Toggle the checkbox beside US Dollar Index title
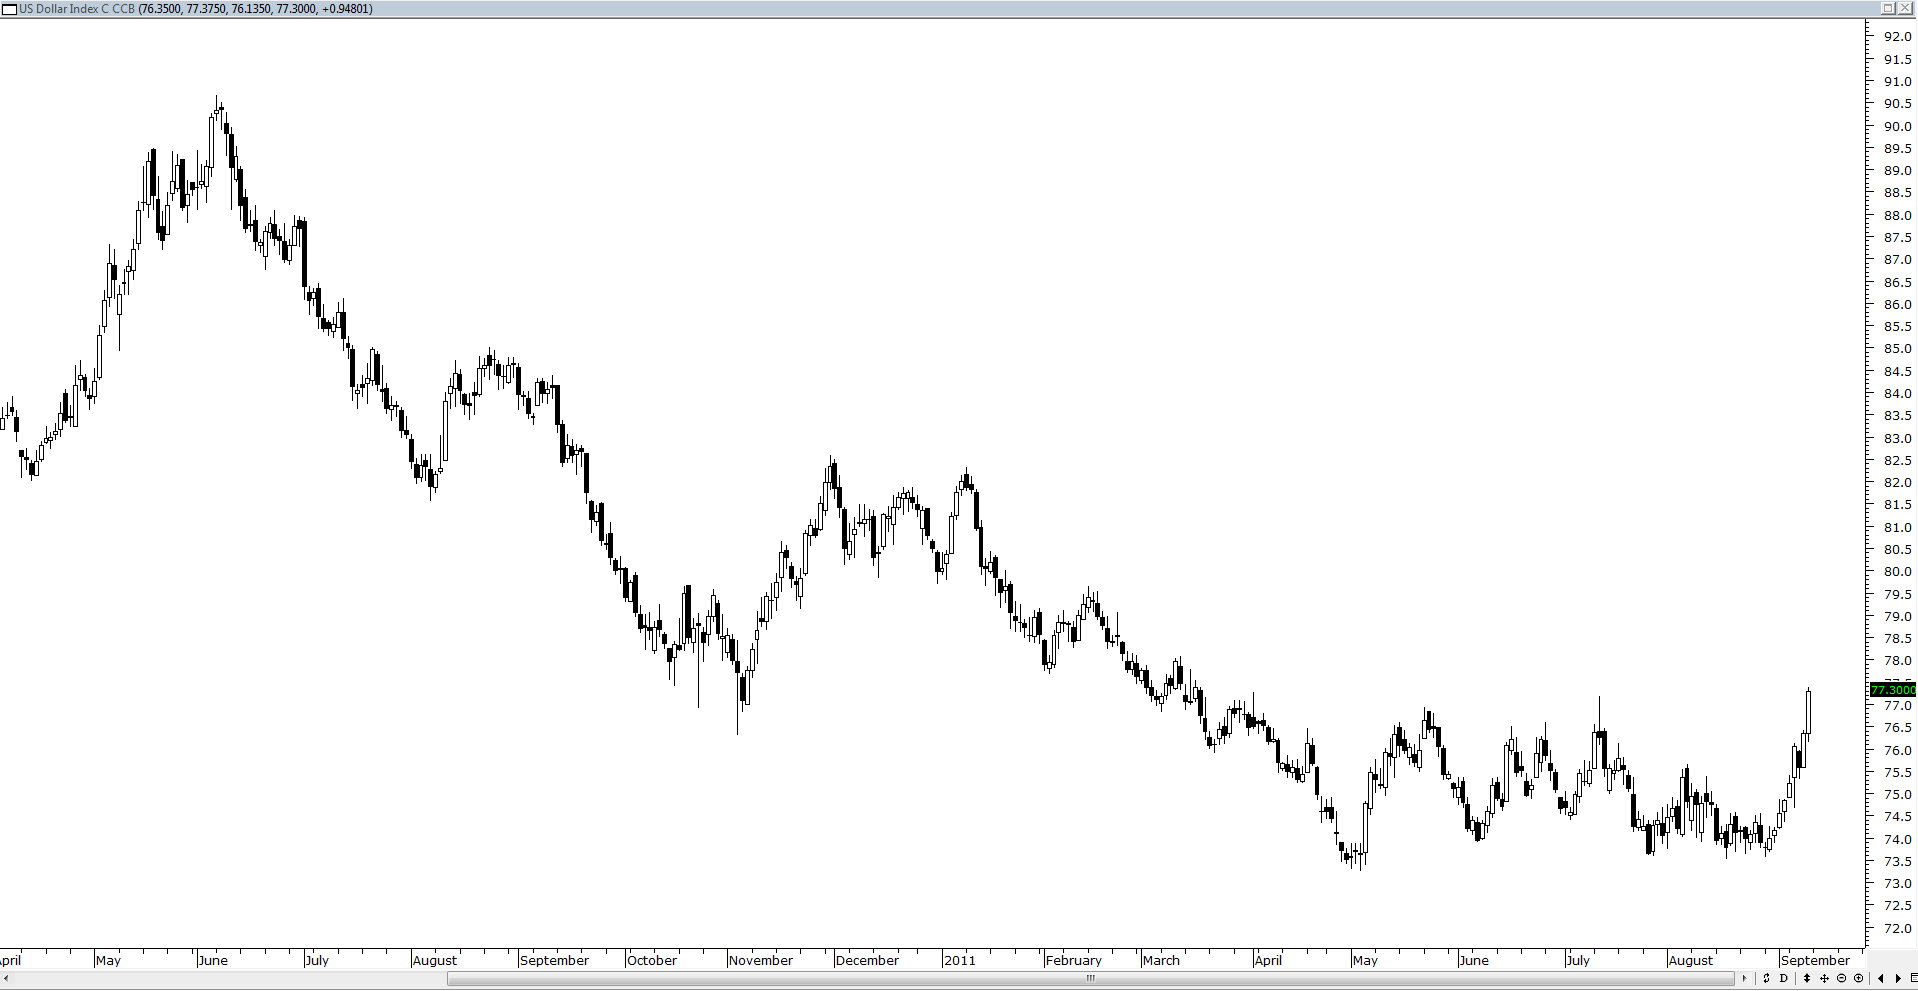The height and width of the screenshot is (991, 1918). [x=8, y=8]
